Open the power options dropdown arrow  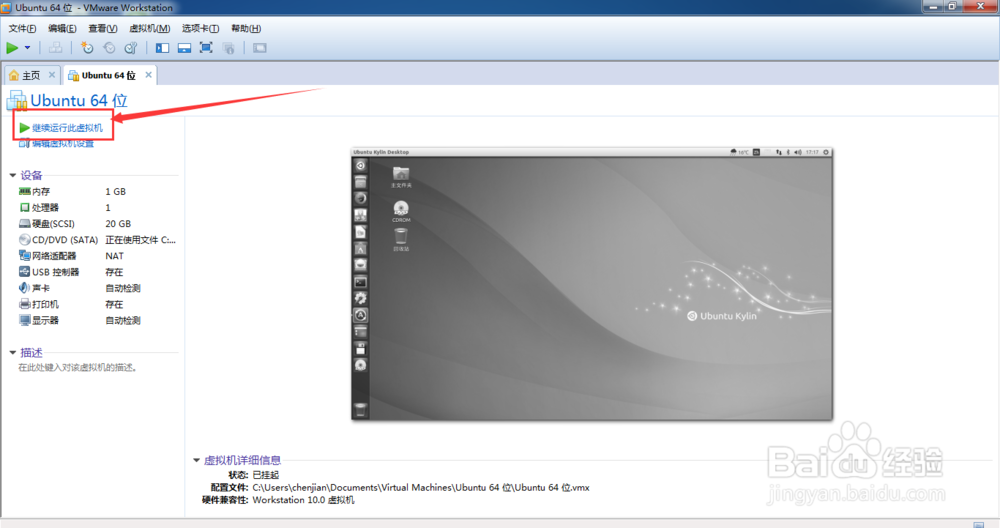[x=27, y=48]
